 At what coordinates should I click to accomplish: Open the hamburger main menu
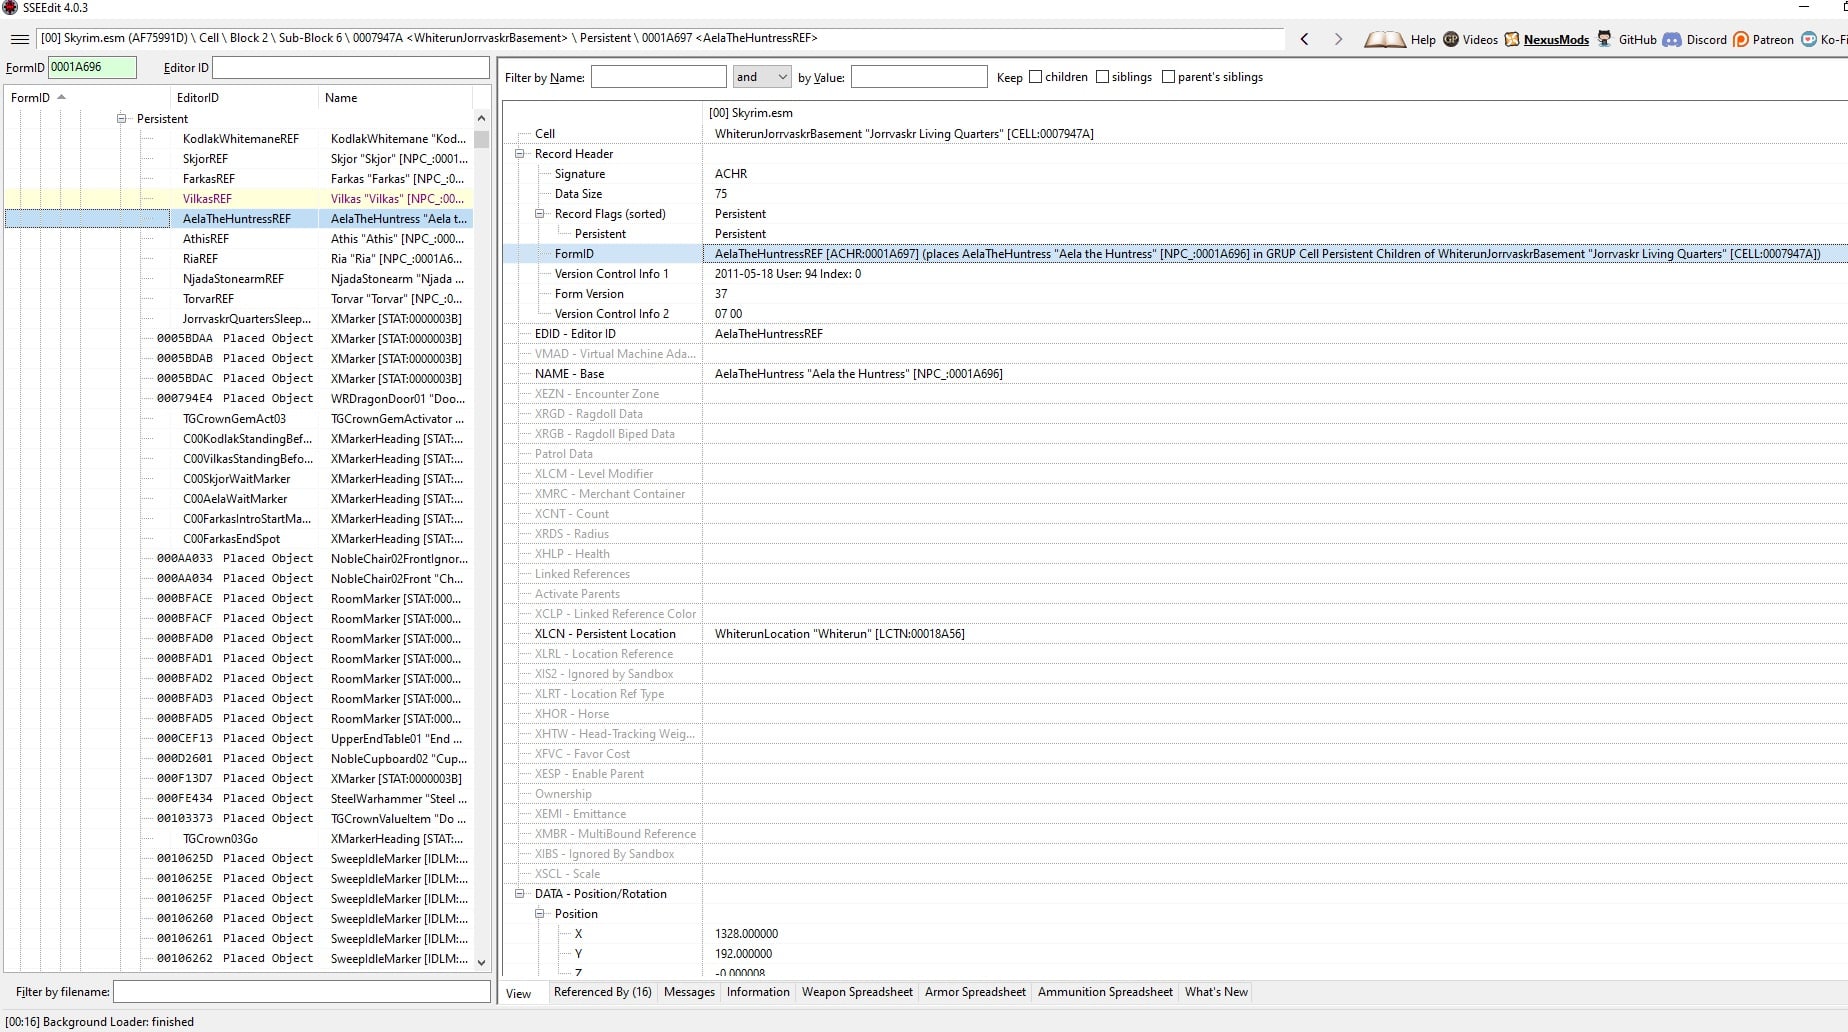19,39
